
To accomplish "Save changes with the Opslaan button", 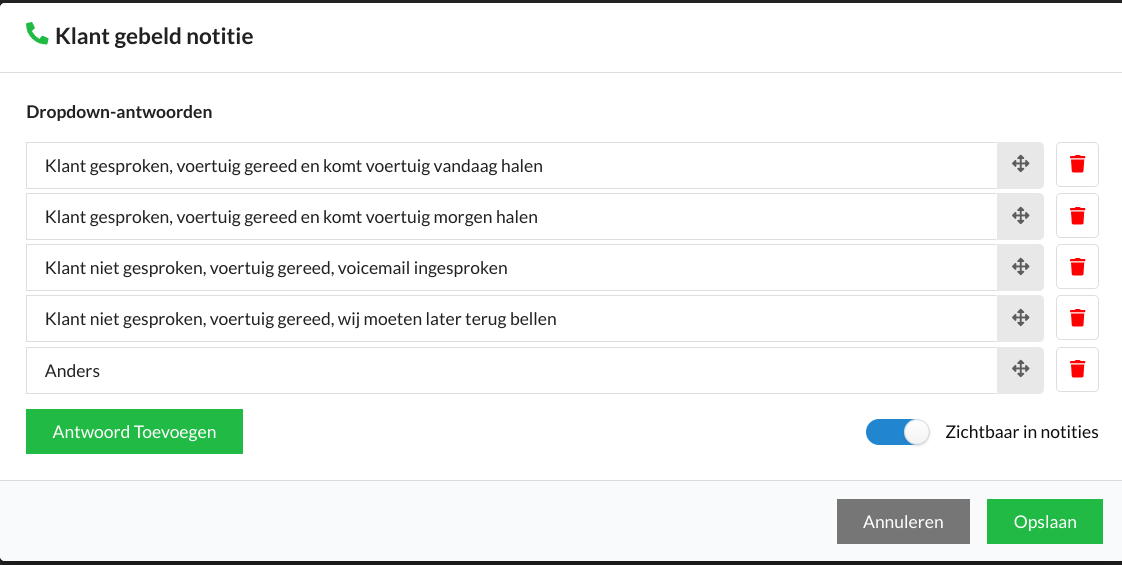I will (x=1045, y=521).
